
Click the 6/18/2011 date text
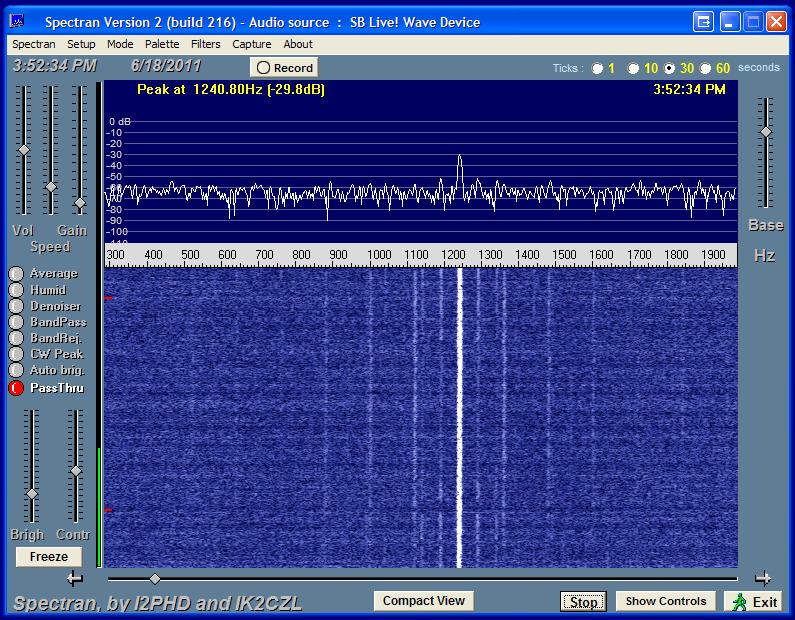(166, 66)
